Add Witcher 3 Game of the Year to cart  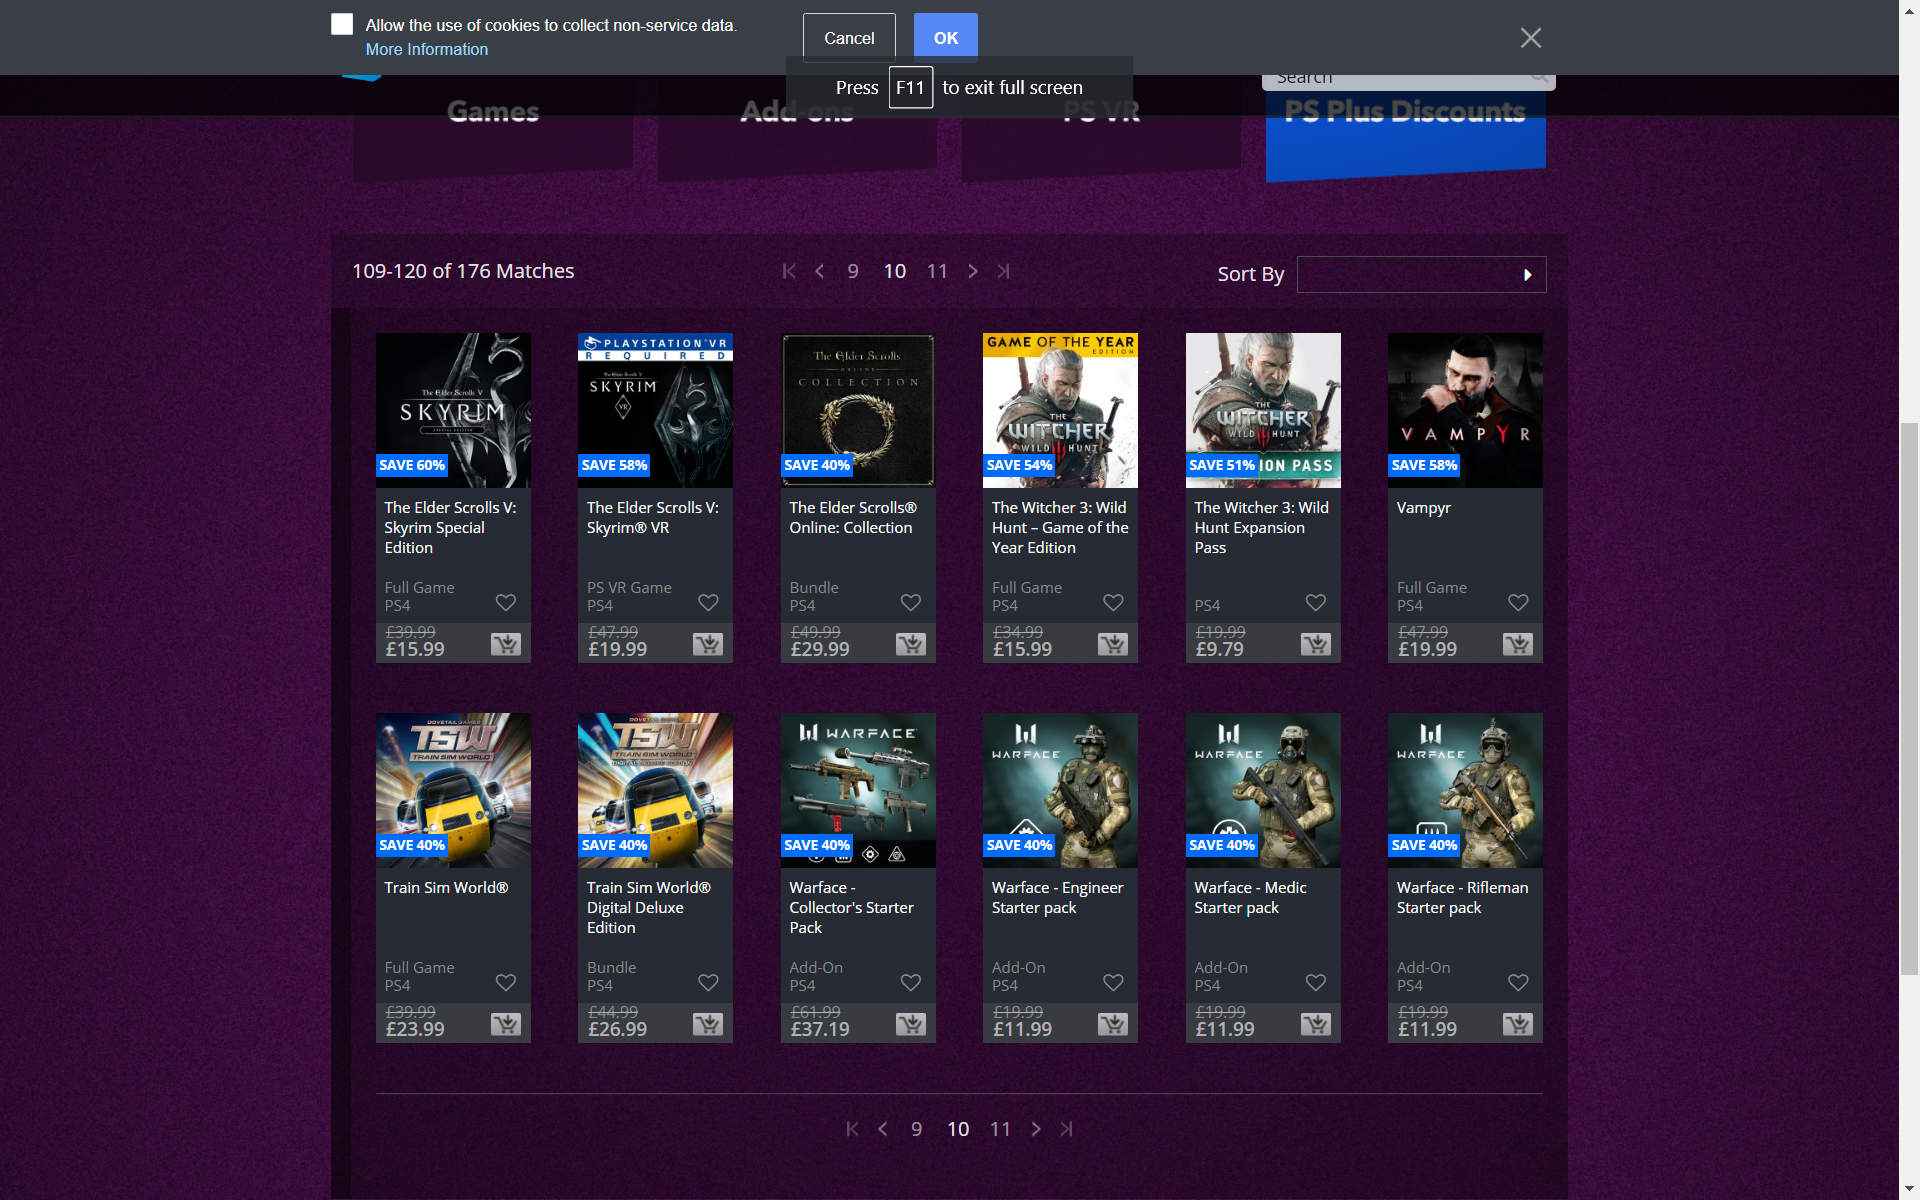1113,644
